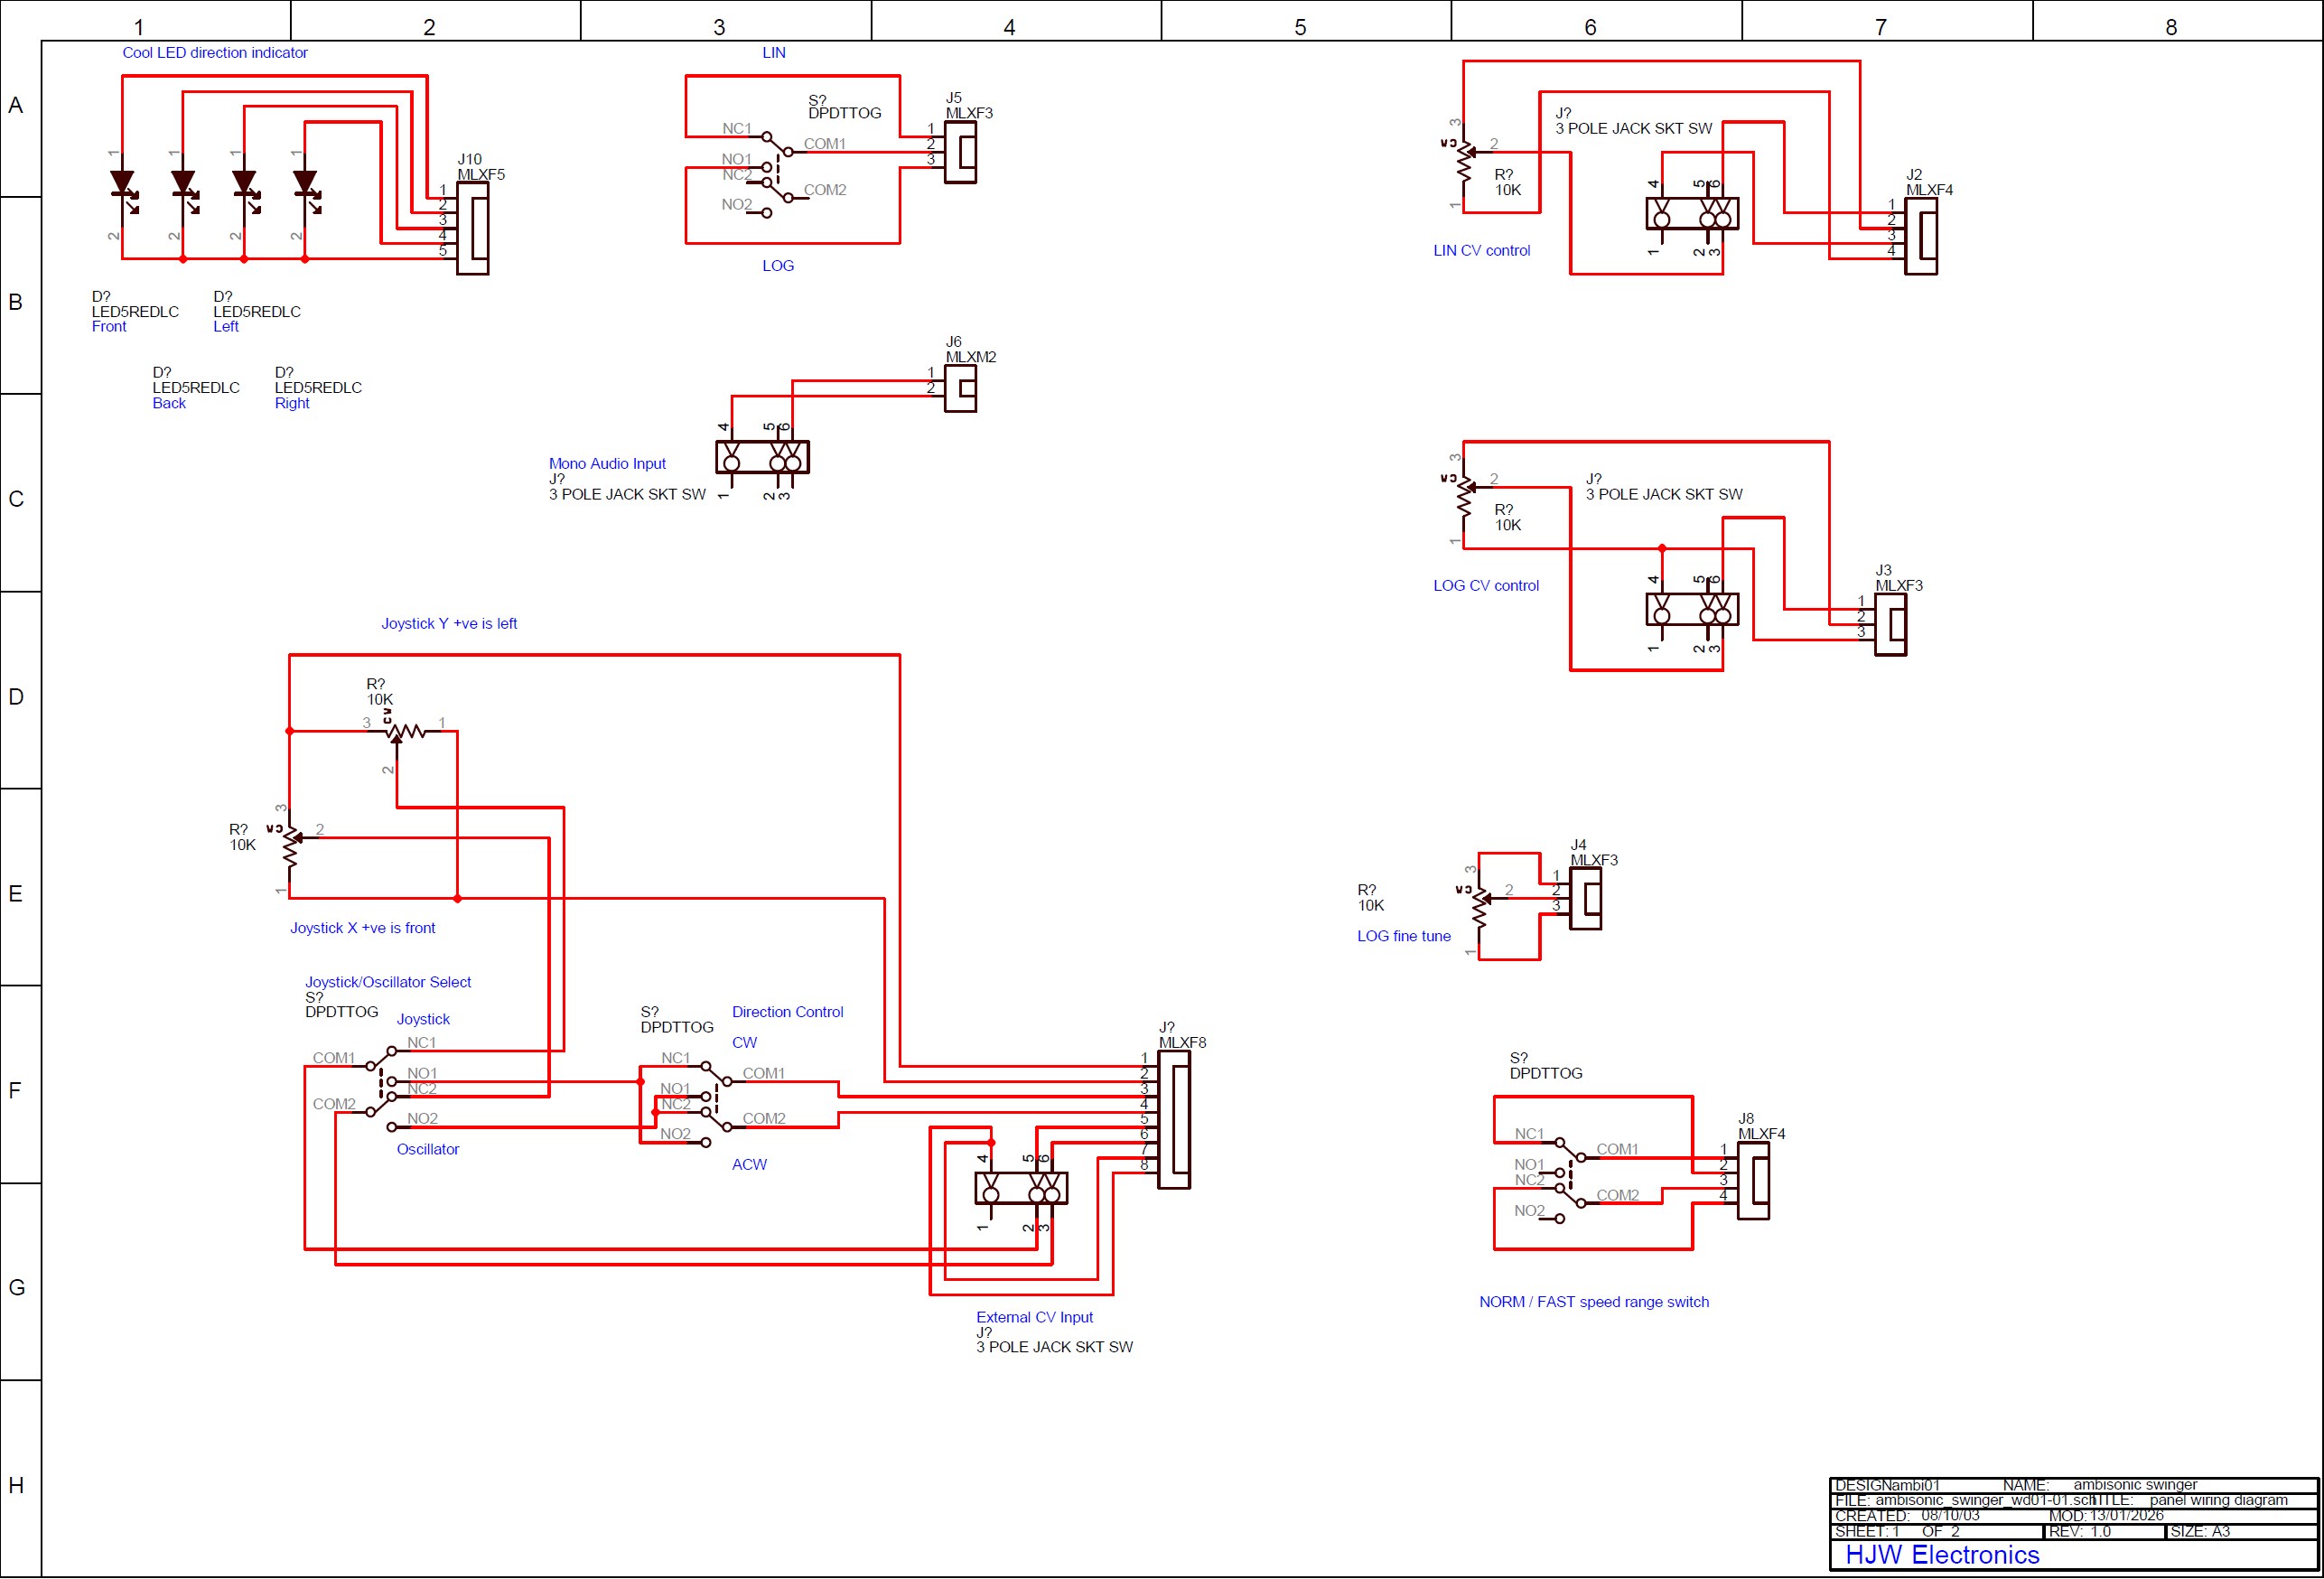The image size is (2324, 1579).
Task: Click the 'Cool LED direction indicator' label
Action: 215,53
